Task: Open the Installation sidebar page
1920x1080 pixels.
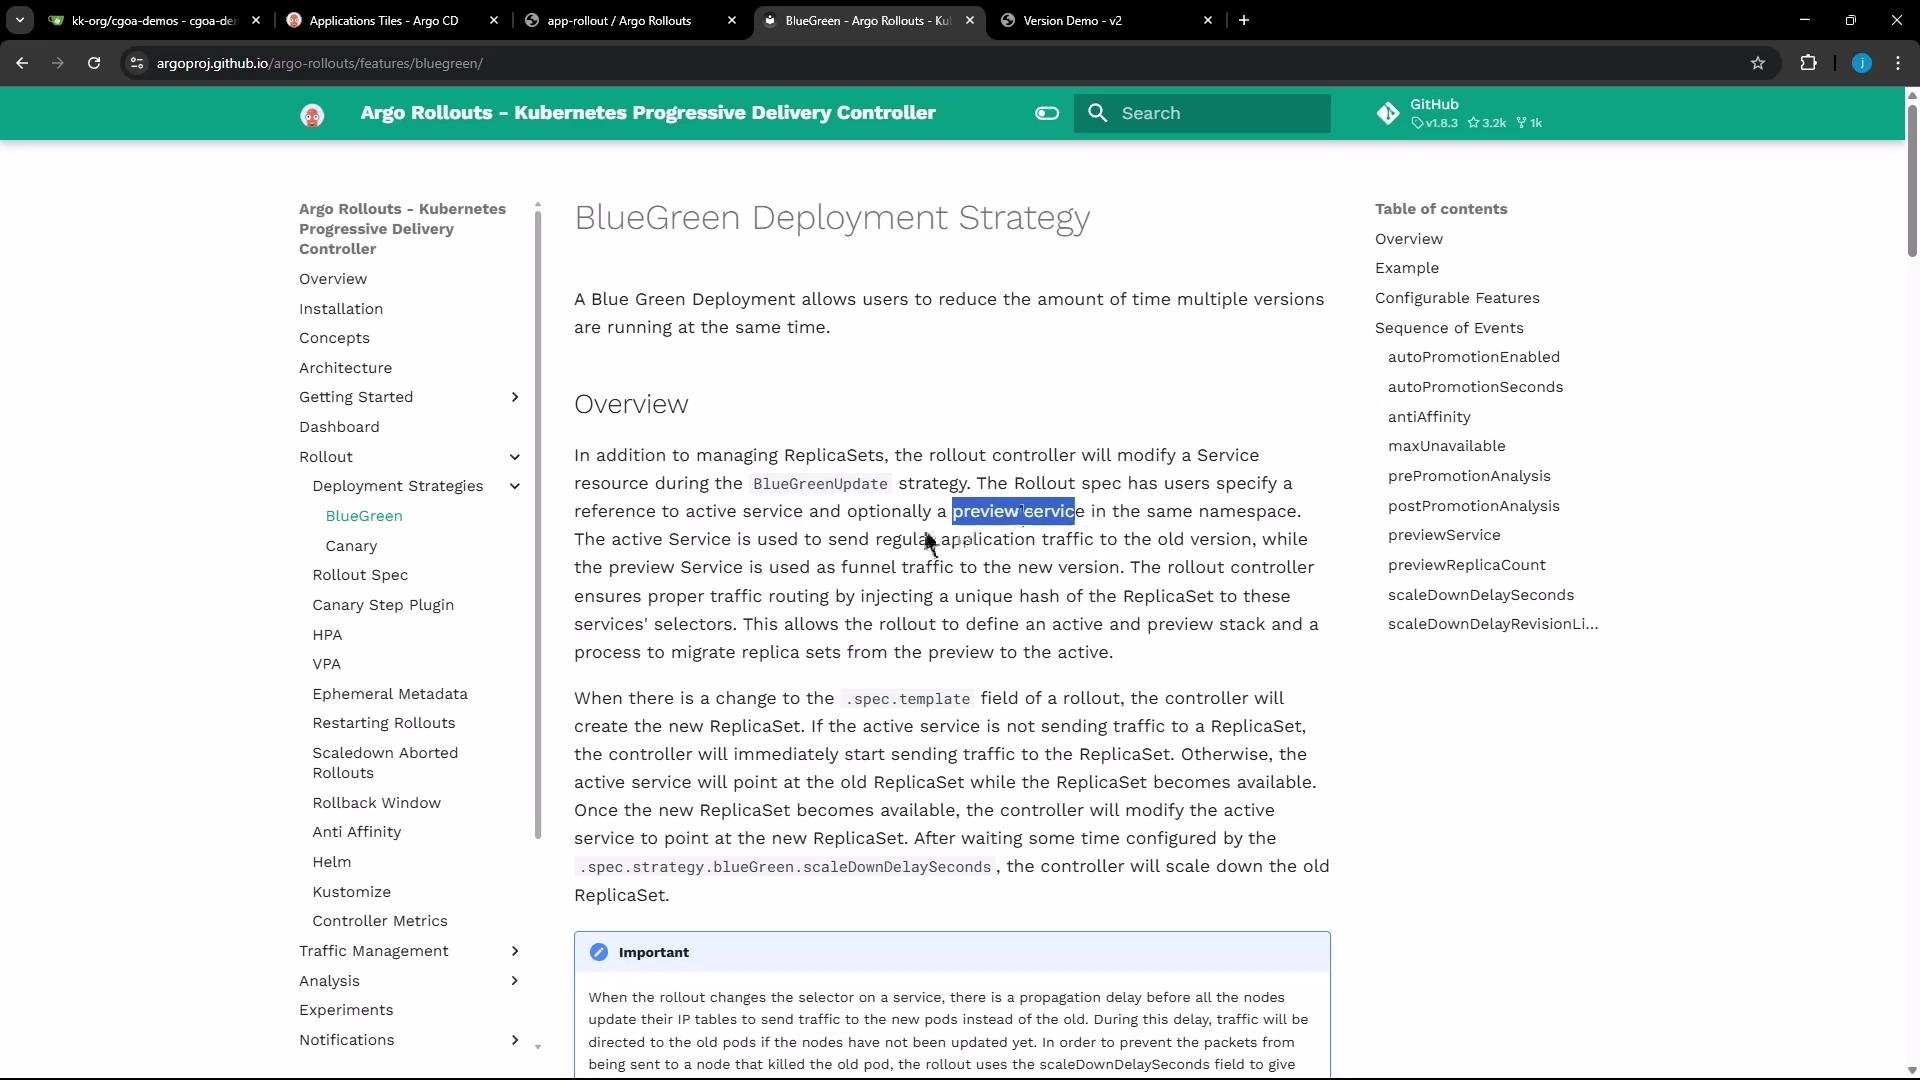Action: [x=341, y=309]
